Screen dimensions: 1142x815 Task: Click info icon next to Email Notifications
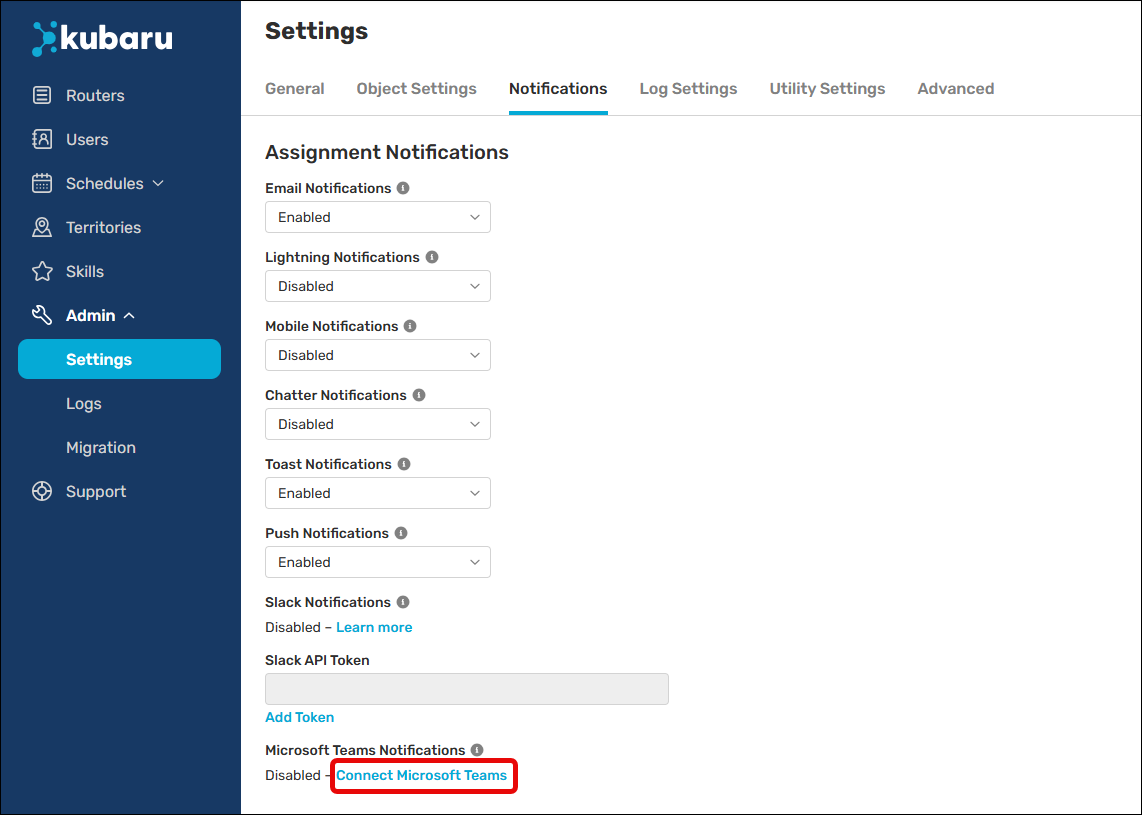[403, 188]
